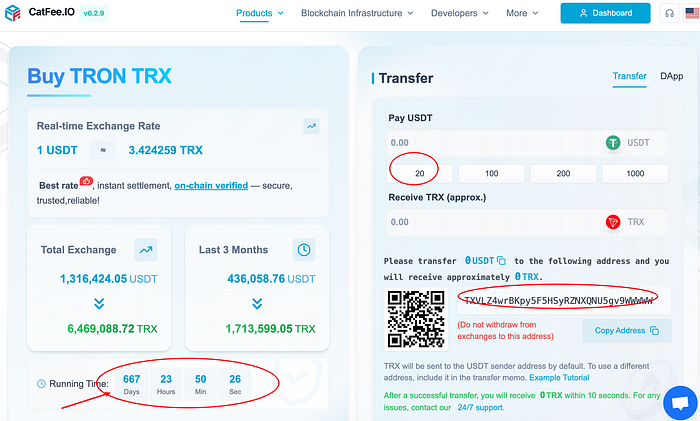Click the red TRX coin icon

613,222
